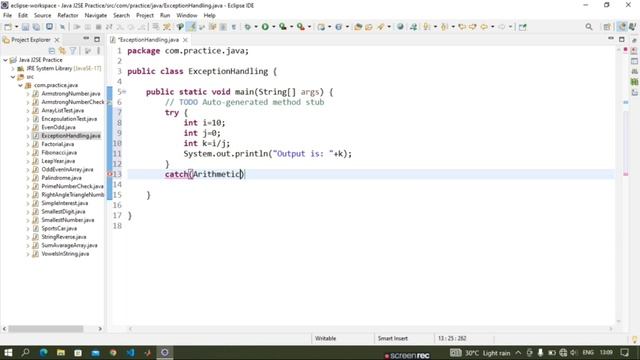Click Link with Editor icon

62,51
